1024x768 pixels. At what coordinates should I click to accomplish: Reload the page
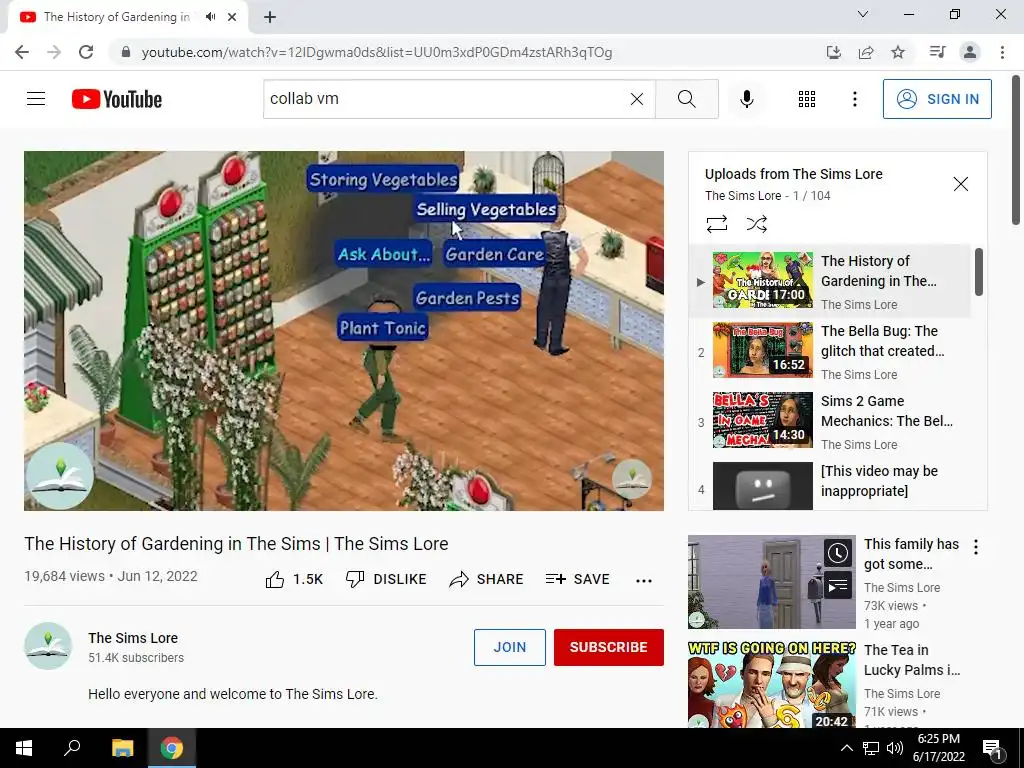tap(86, 52)
